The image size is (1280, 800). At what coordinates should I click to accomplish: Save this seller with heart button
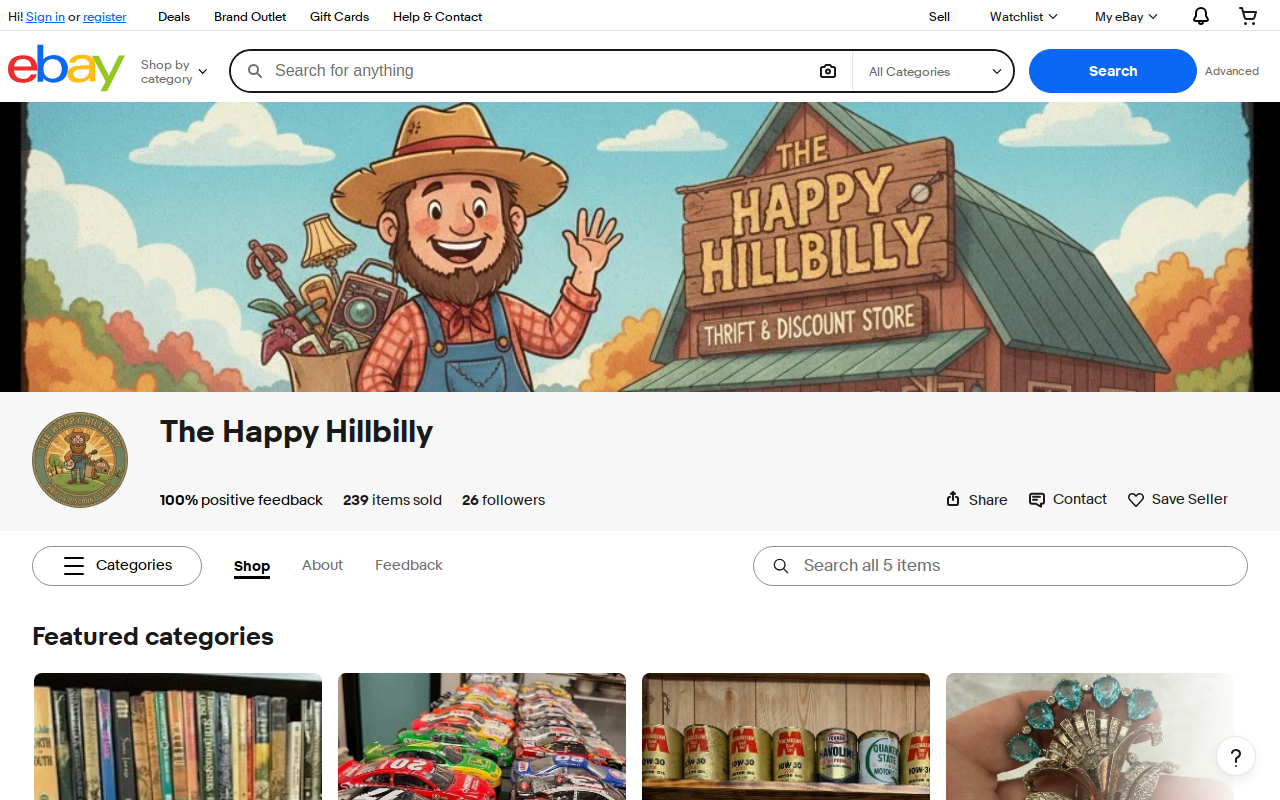click(x=1177, y=499)
